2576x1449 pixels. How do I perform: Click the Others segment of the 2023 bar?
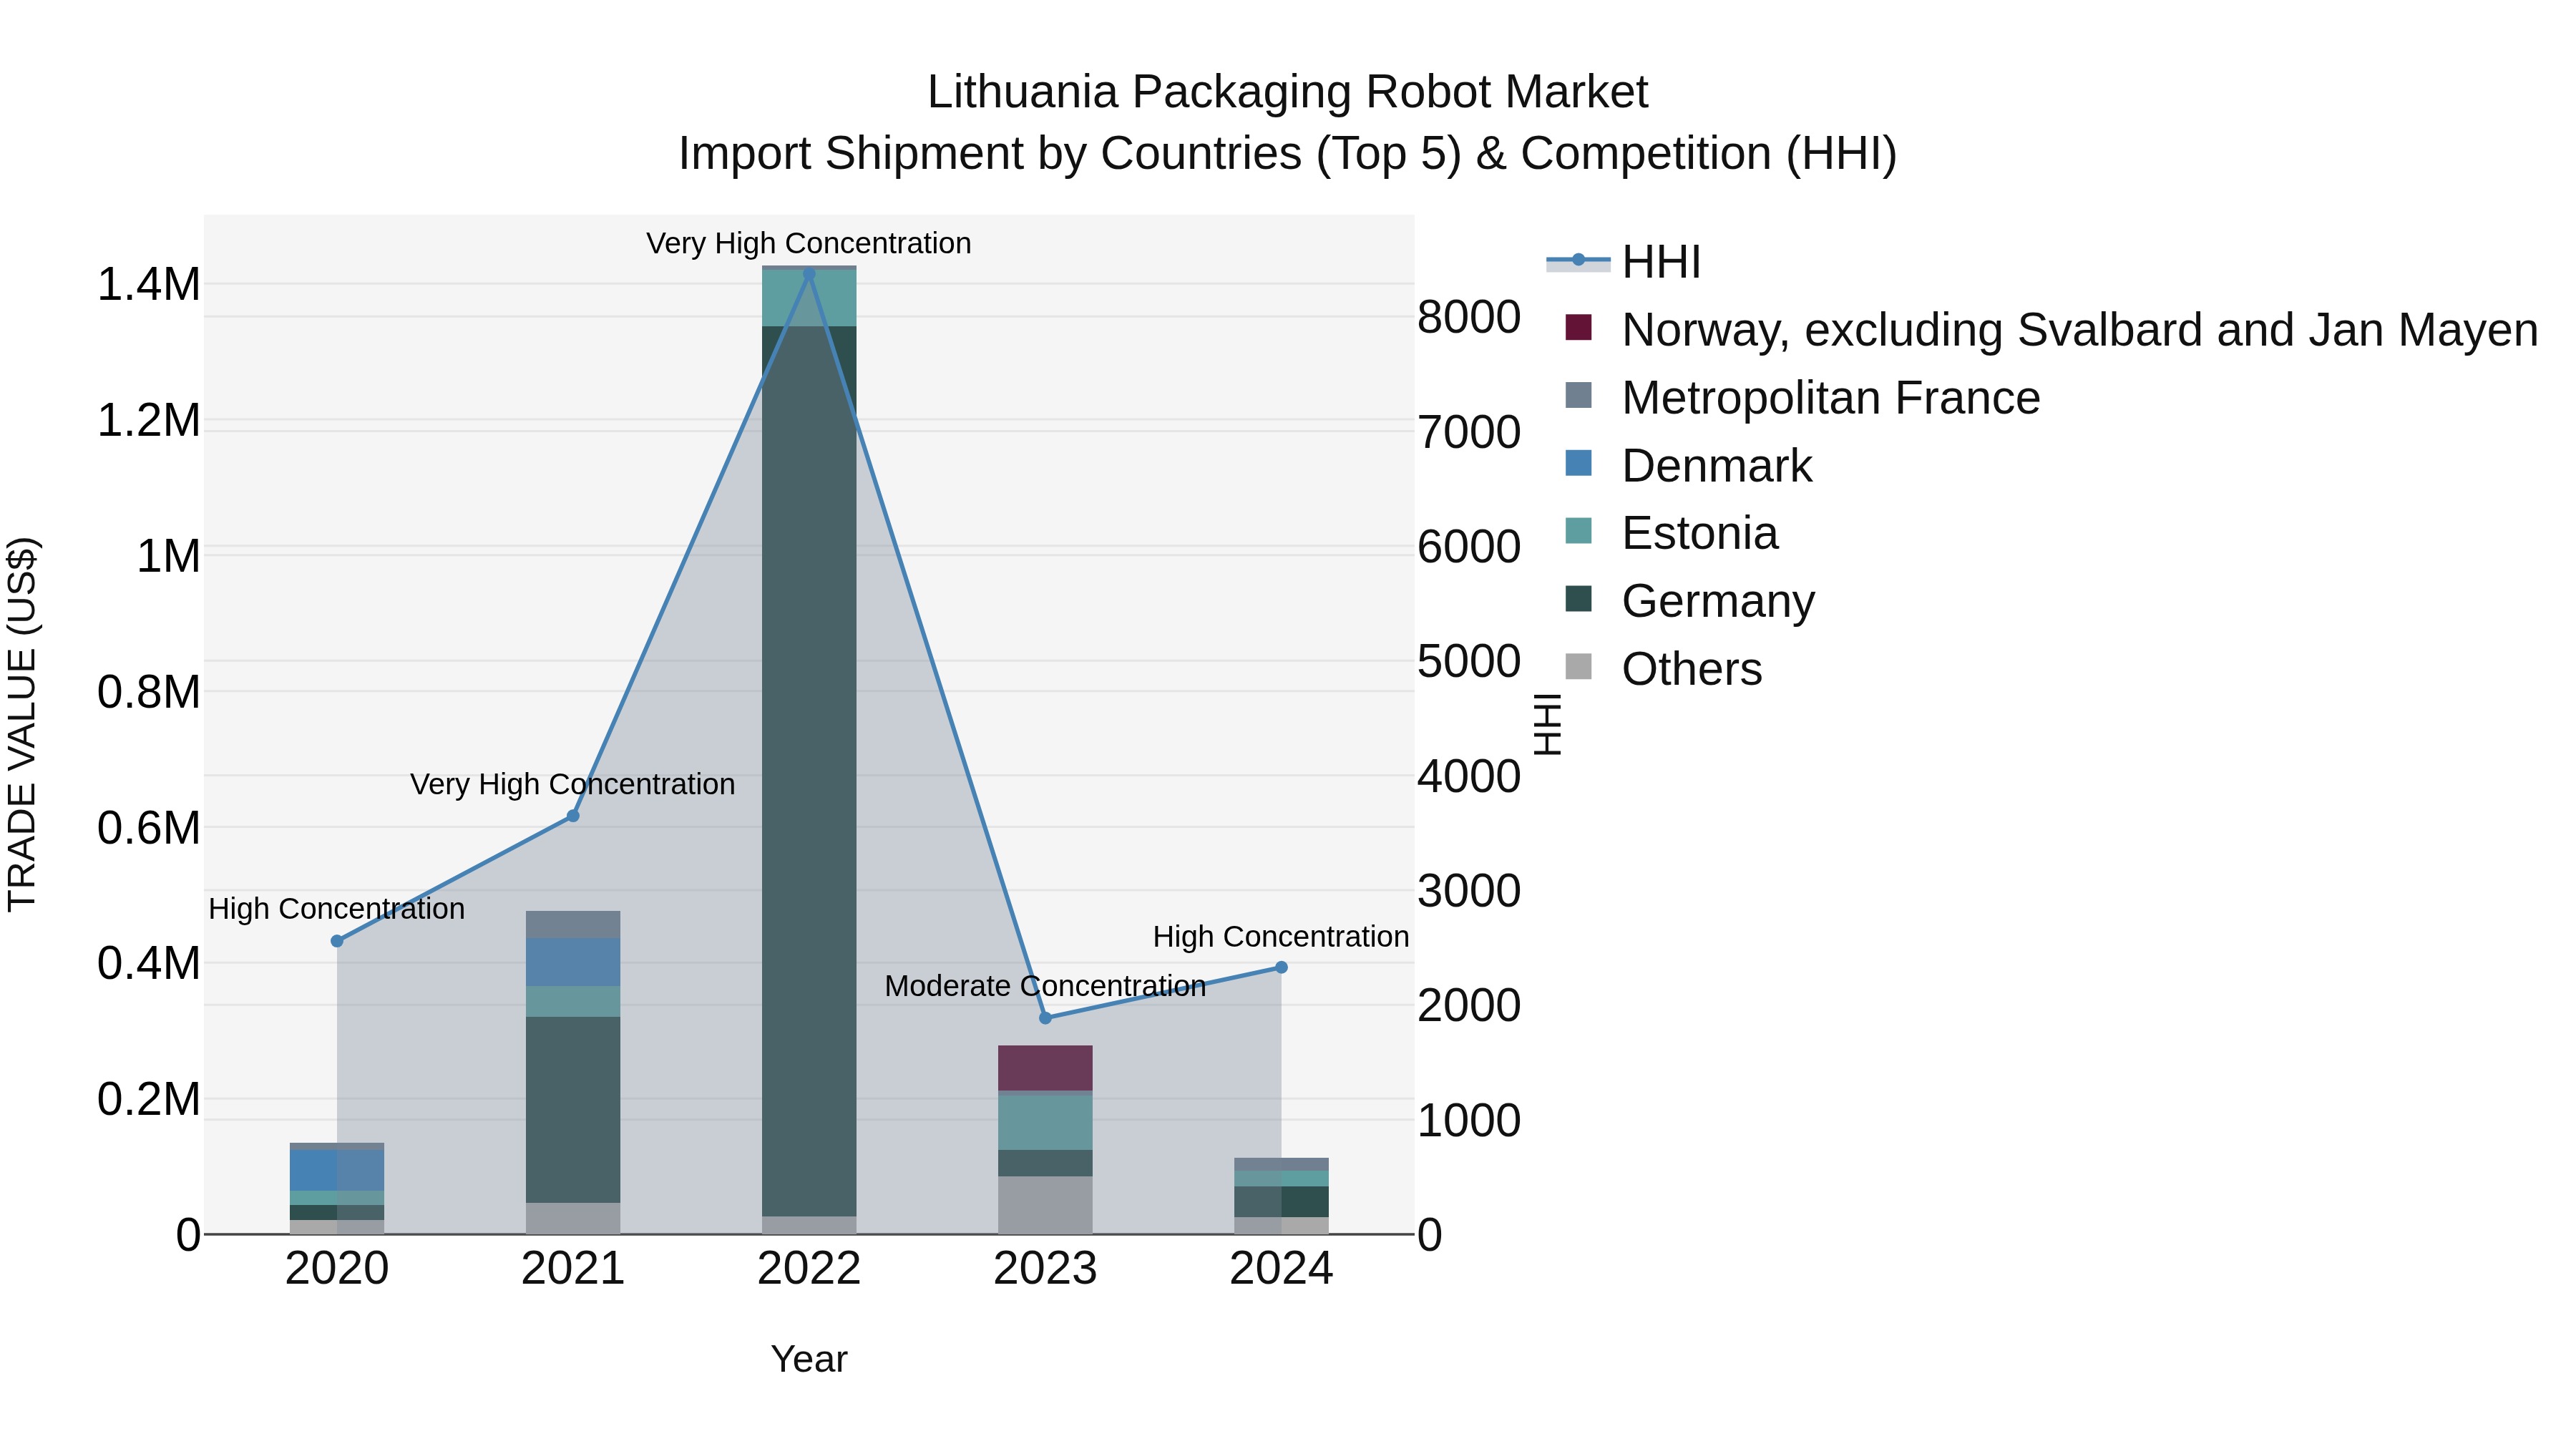(x=1045, y=1205)
